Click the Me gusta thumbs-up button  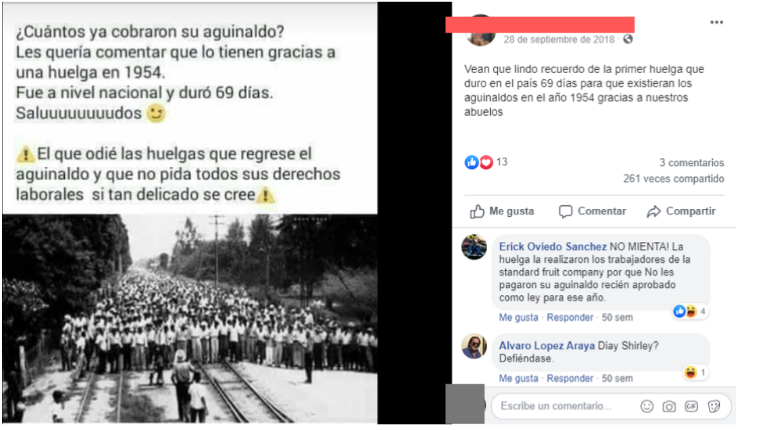click(502, 211)
